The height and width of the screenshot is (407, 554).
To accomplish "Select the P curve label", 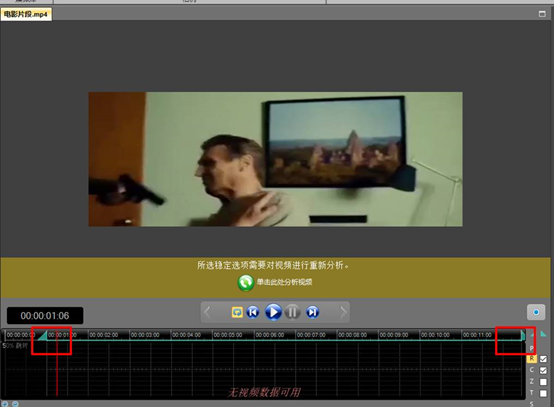I will (531, 348).
